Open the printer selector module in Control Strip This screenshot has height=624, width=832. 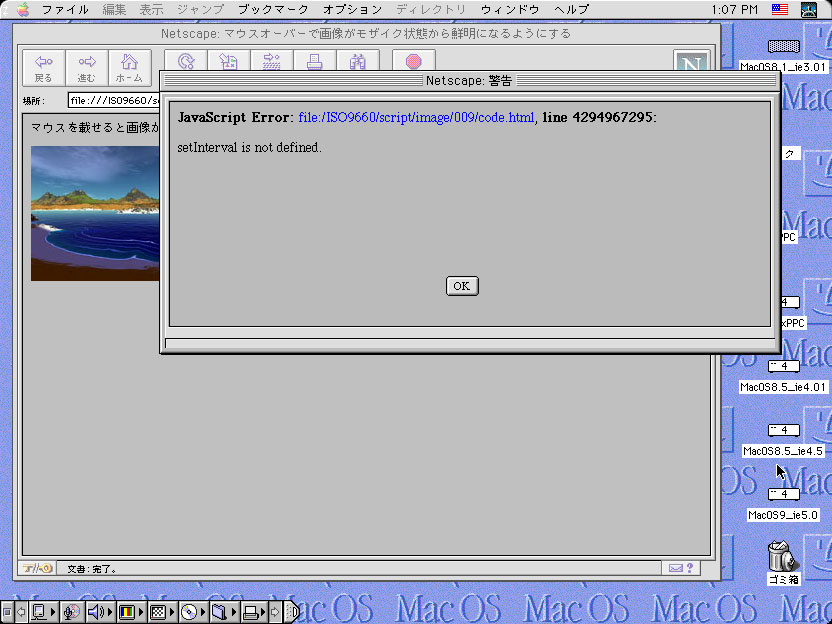point(255,612)
